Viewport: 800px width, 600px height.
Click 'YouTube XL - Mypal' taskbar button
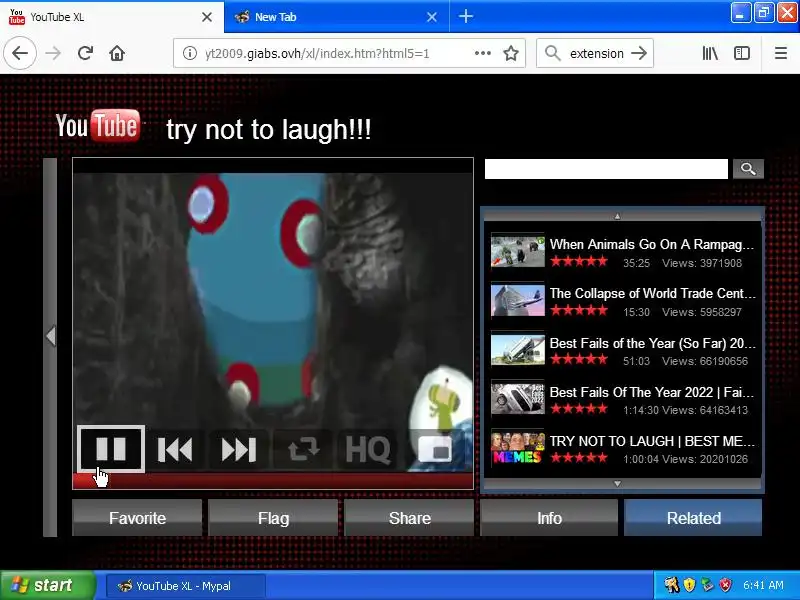coord(186,586)
